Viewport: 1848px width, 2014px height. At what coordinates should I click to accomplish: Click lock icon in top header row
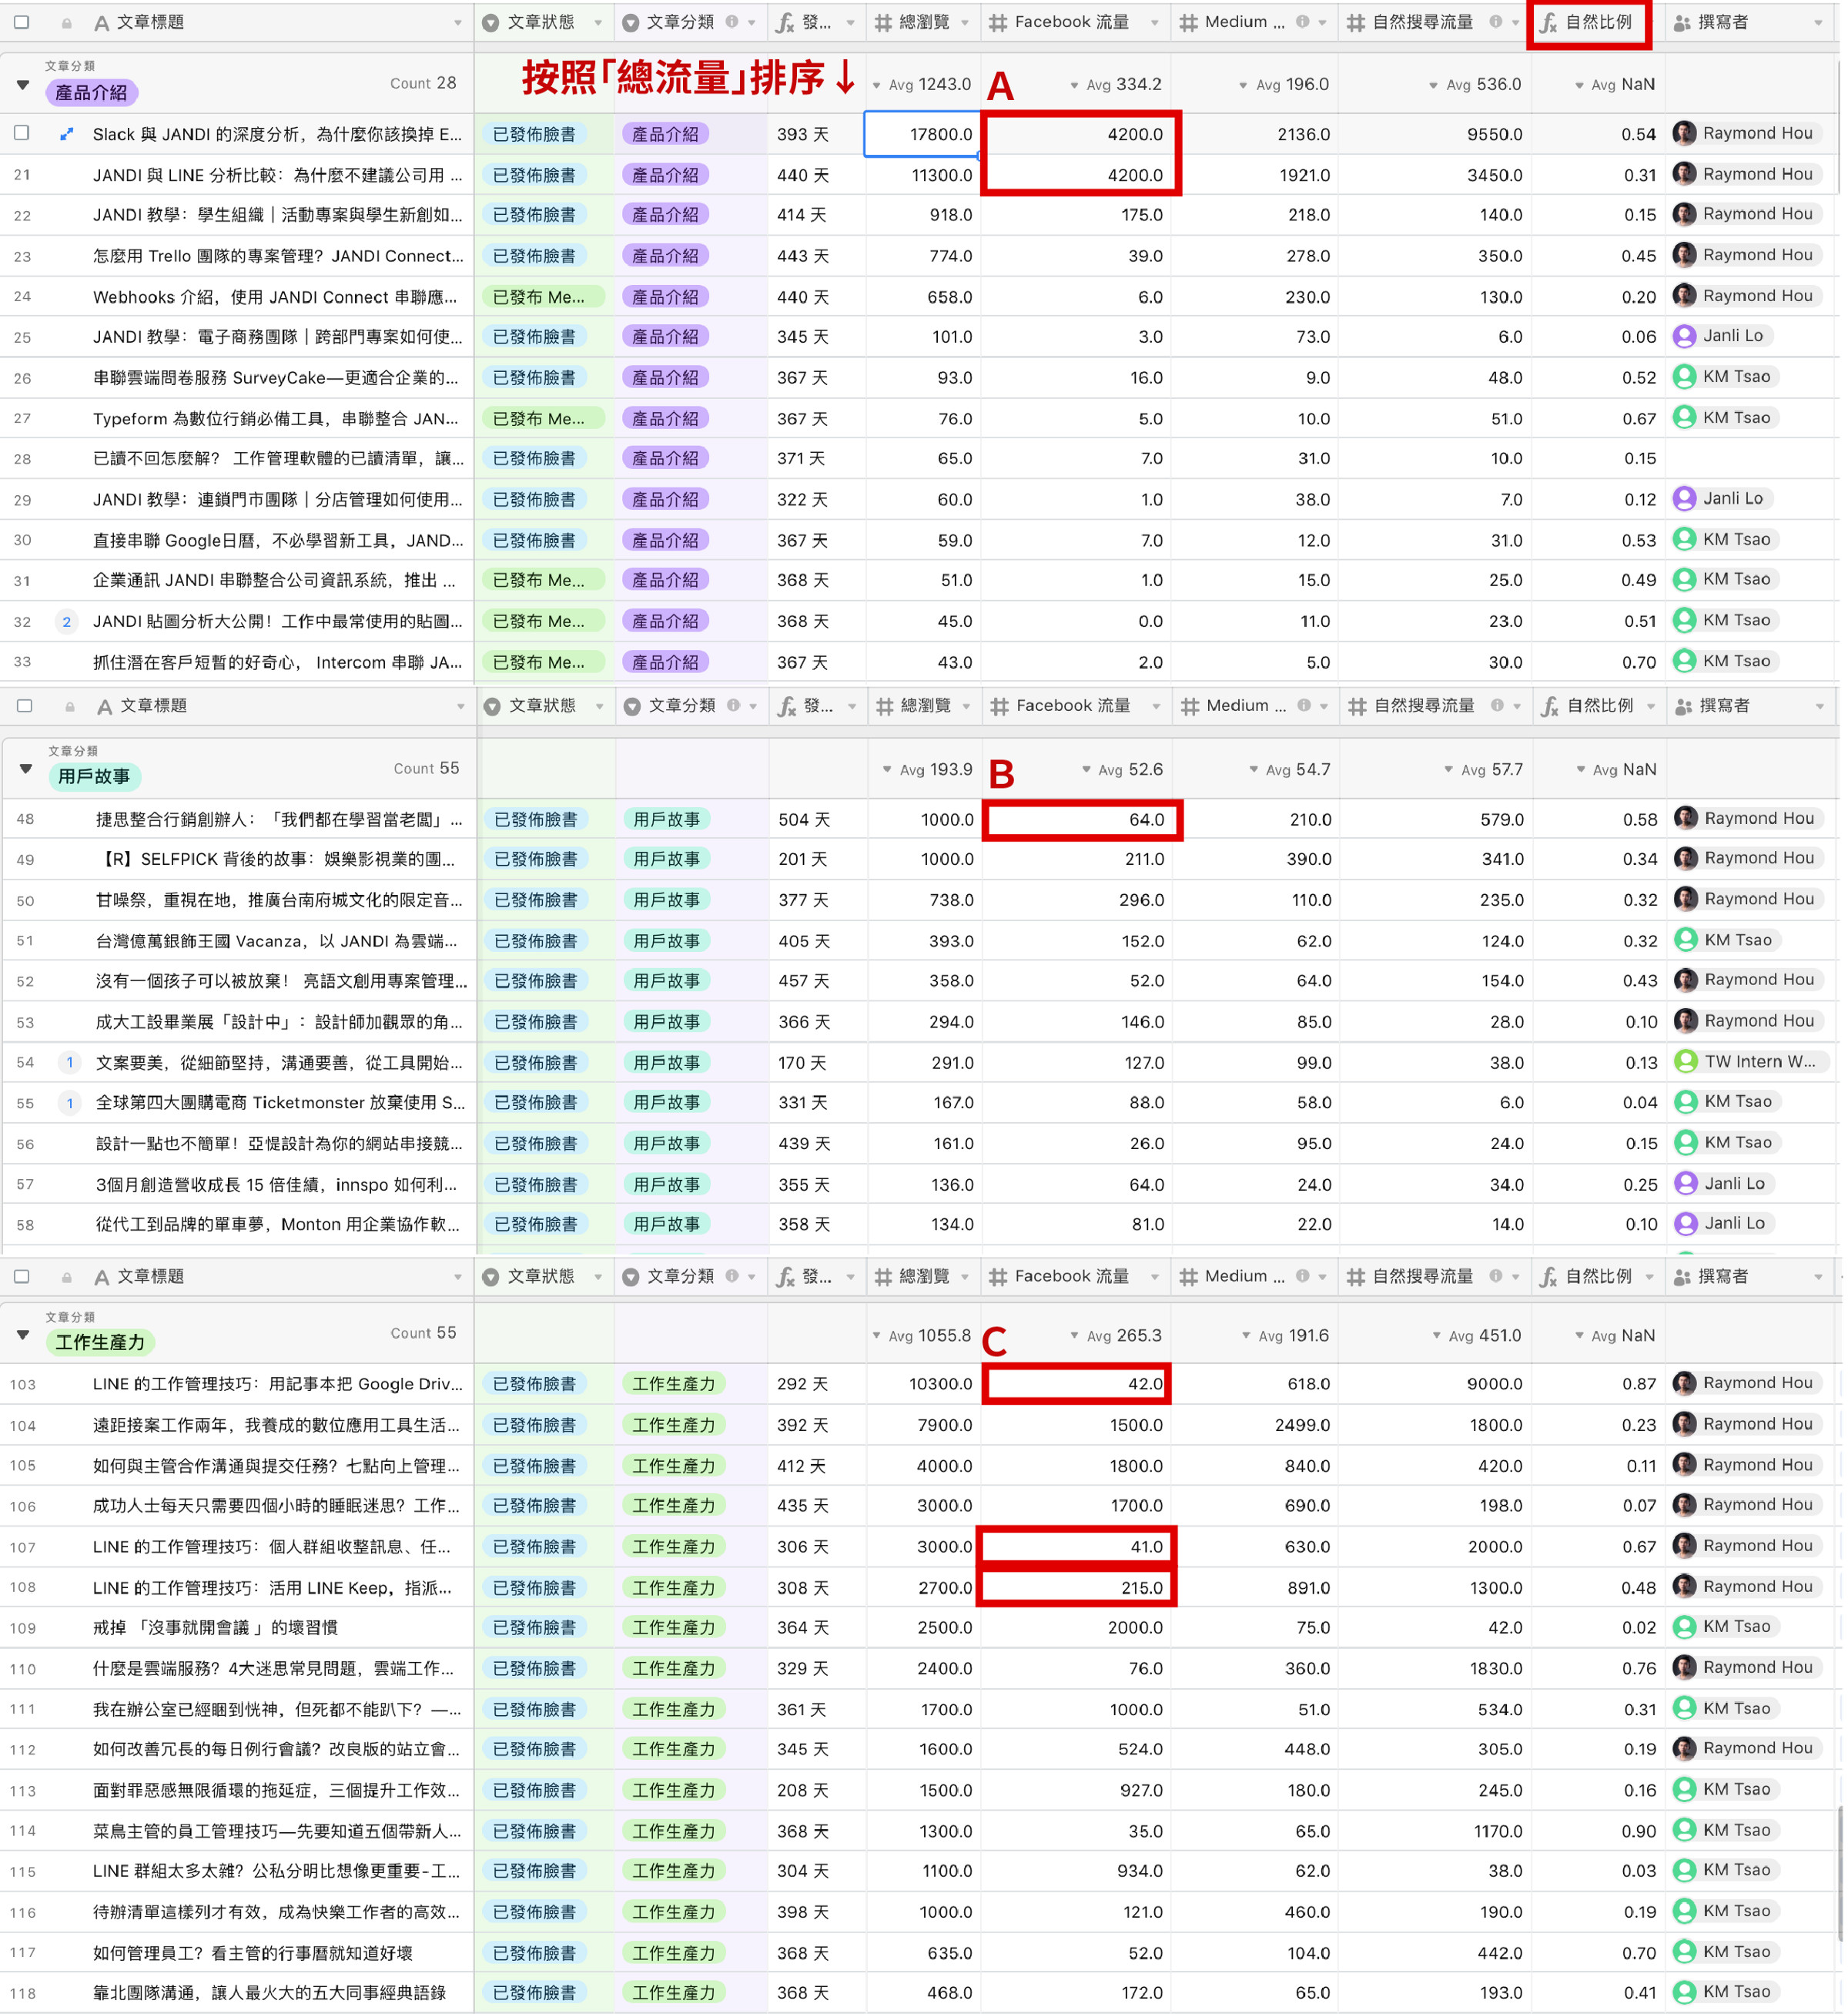pos(66,23)
